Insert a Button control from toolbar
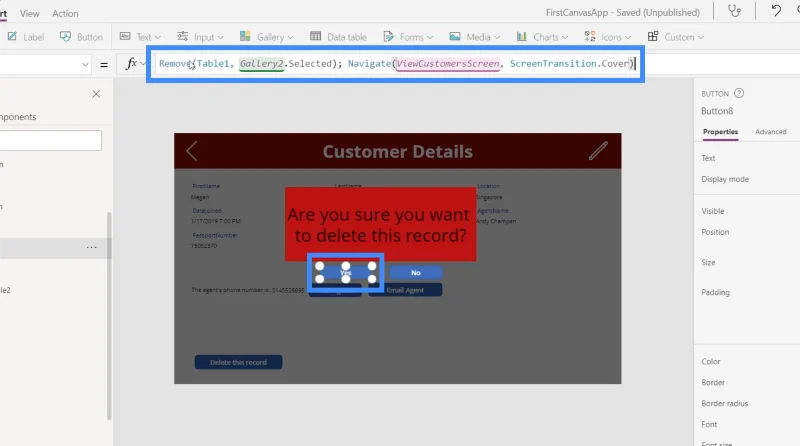Image resolution: width=800 pixels, height=446 pixels. pyautogui.click(x=81, y=37)
